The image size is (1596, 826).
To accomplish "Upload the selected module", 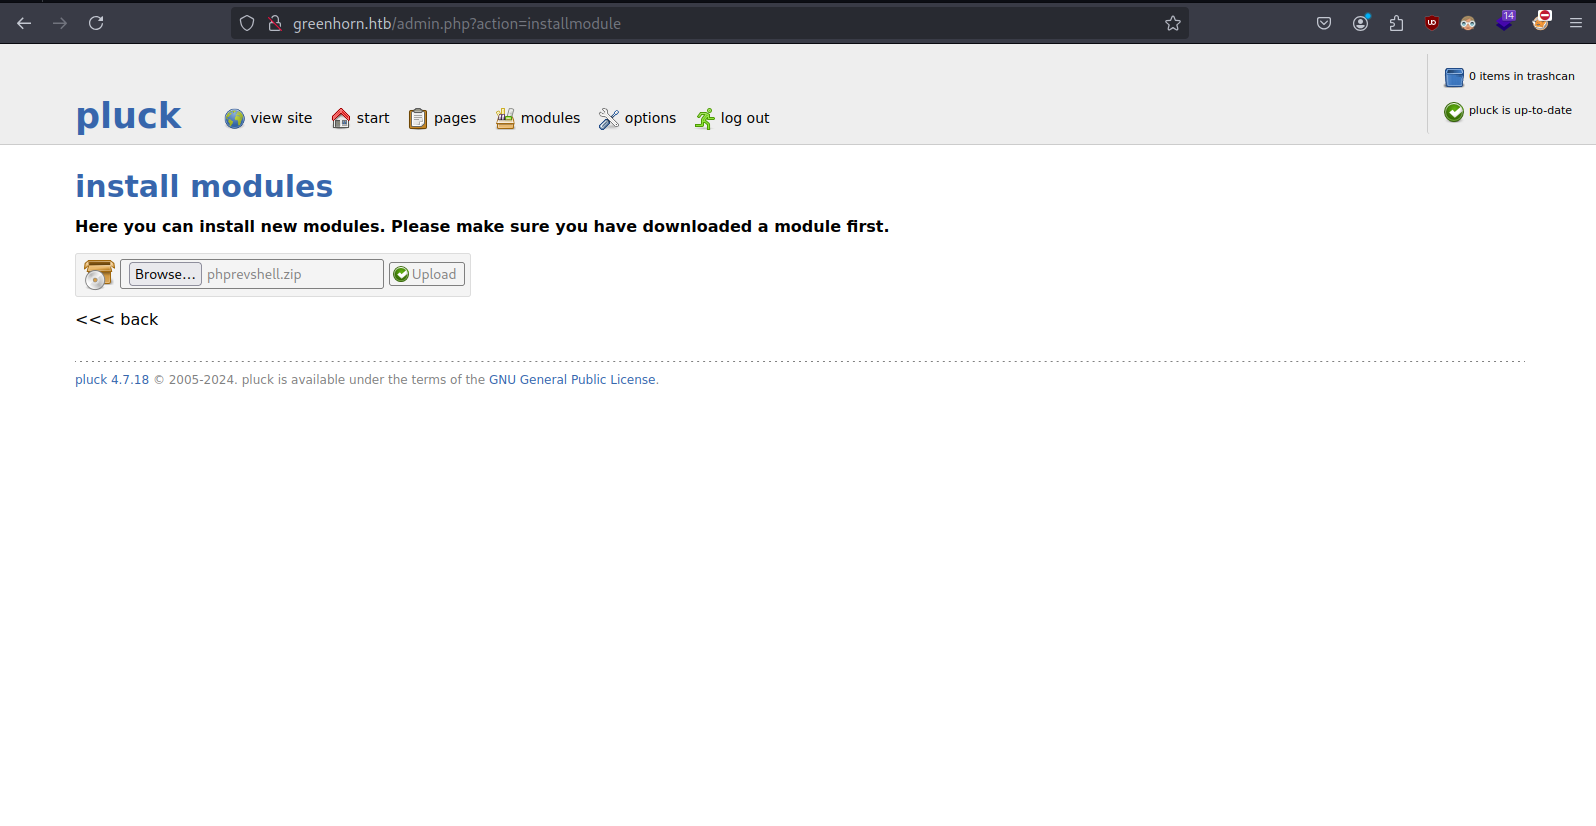I will [x=427, y=274].
